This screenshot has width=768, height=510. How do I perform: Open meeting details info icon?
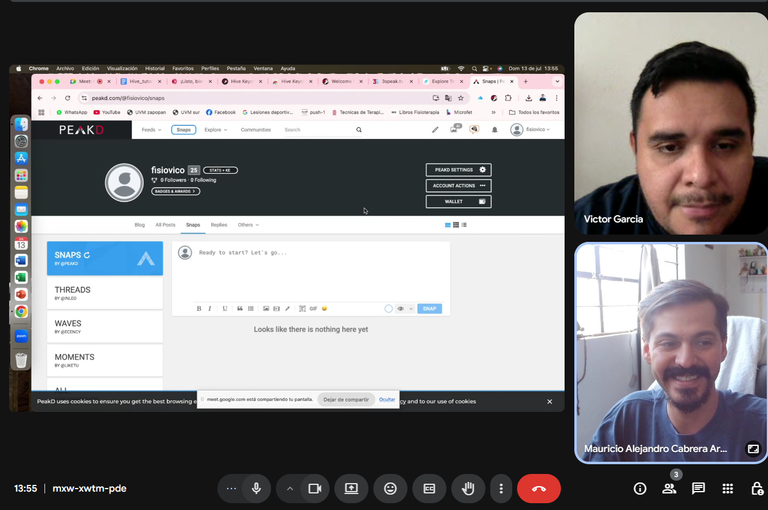[x=640, y=488]
